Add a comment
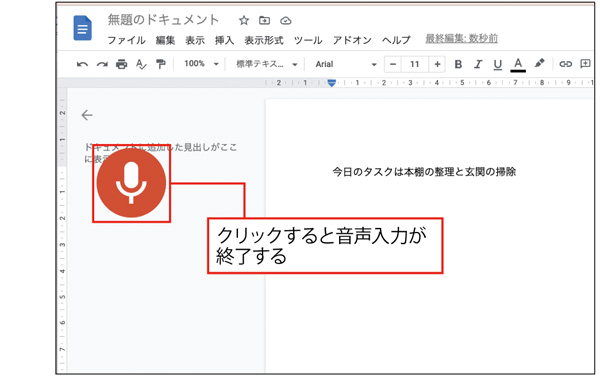This screenshot has height=380, width=600. coord(585,64)
